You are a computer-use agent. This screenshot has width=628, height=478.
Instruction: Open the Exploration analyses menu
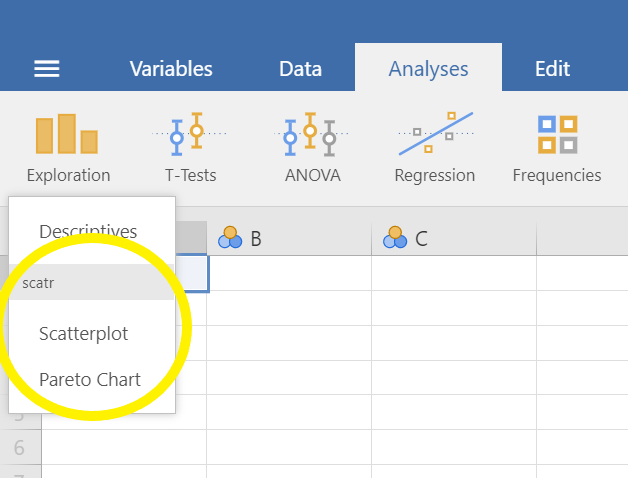point(68,148)
